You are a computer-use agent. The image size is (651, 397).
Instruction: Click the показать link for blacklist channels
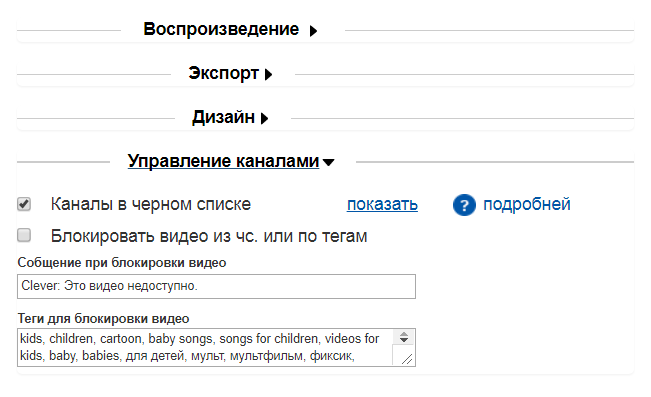[382, 204]
